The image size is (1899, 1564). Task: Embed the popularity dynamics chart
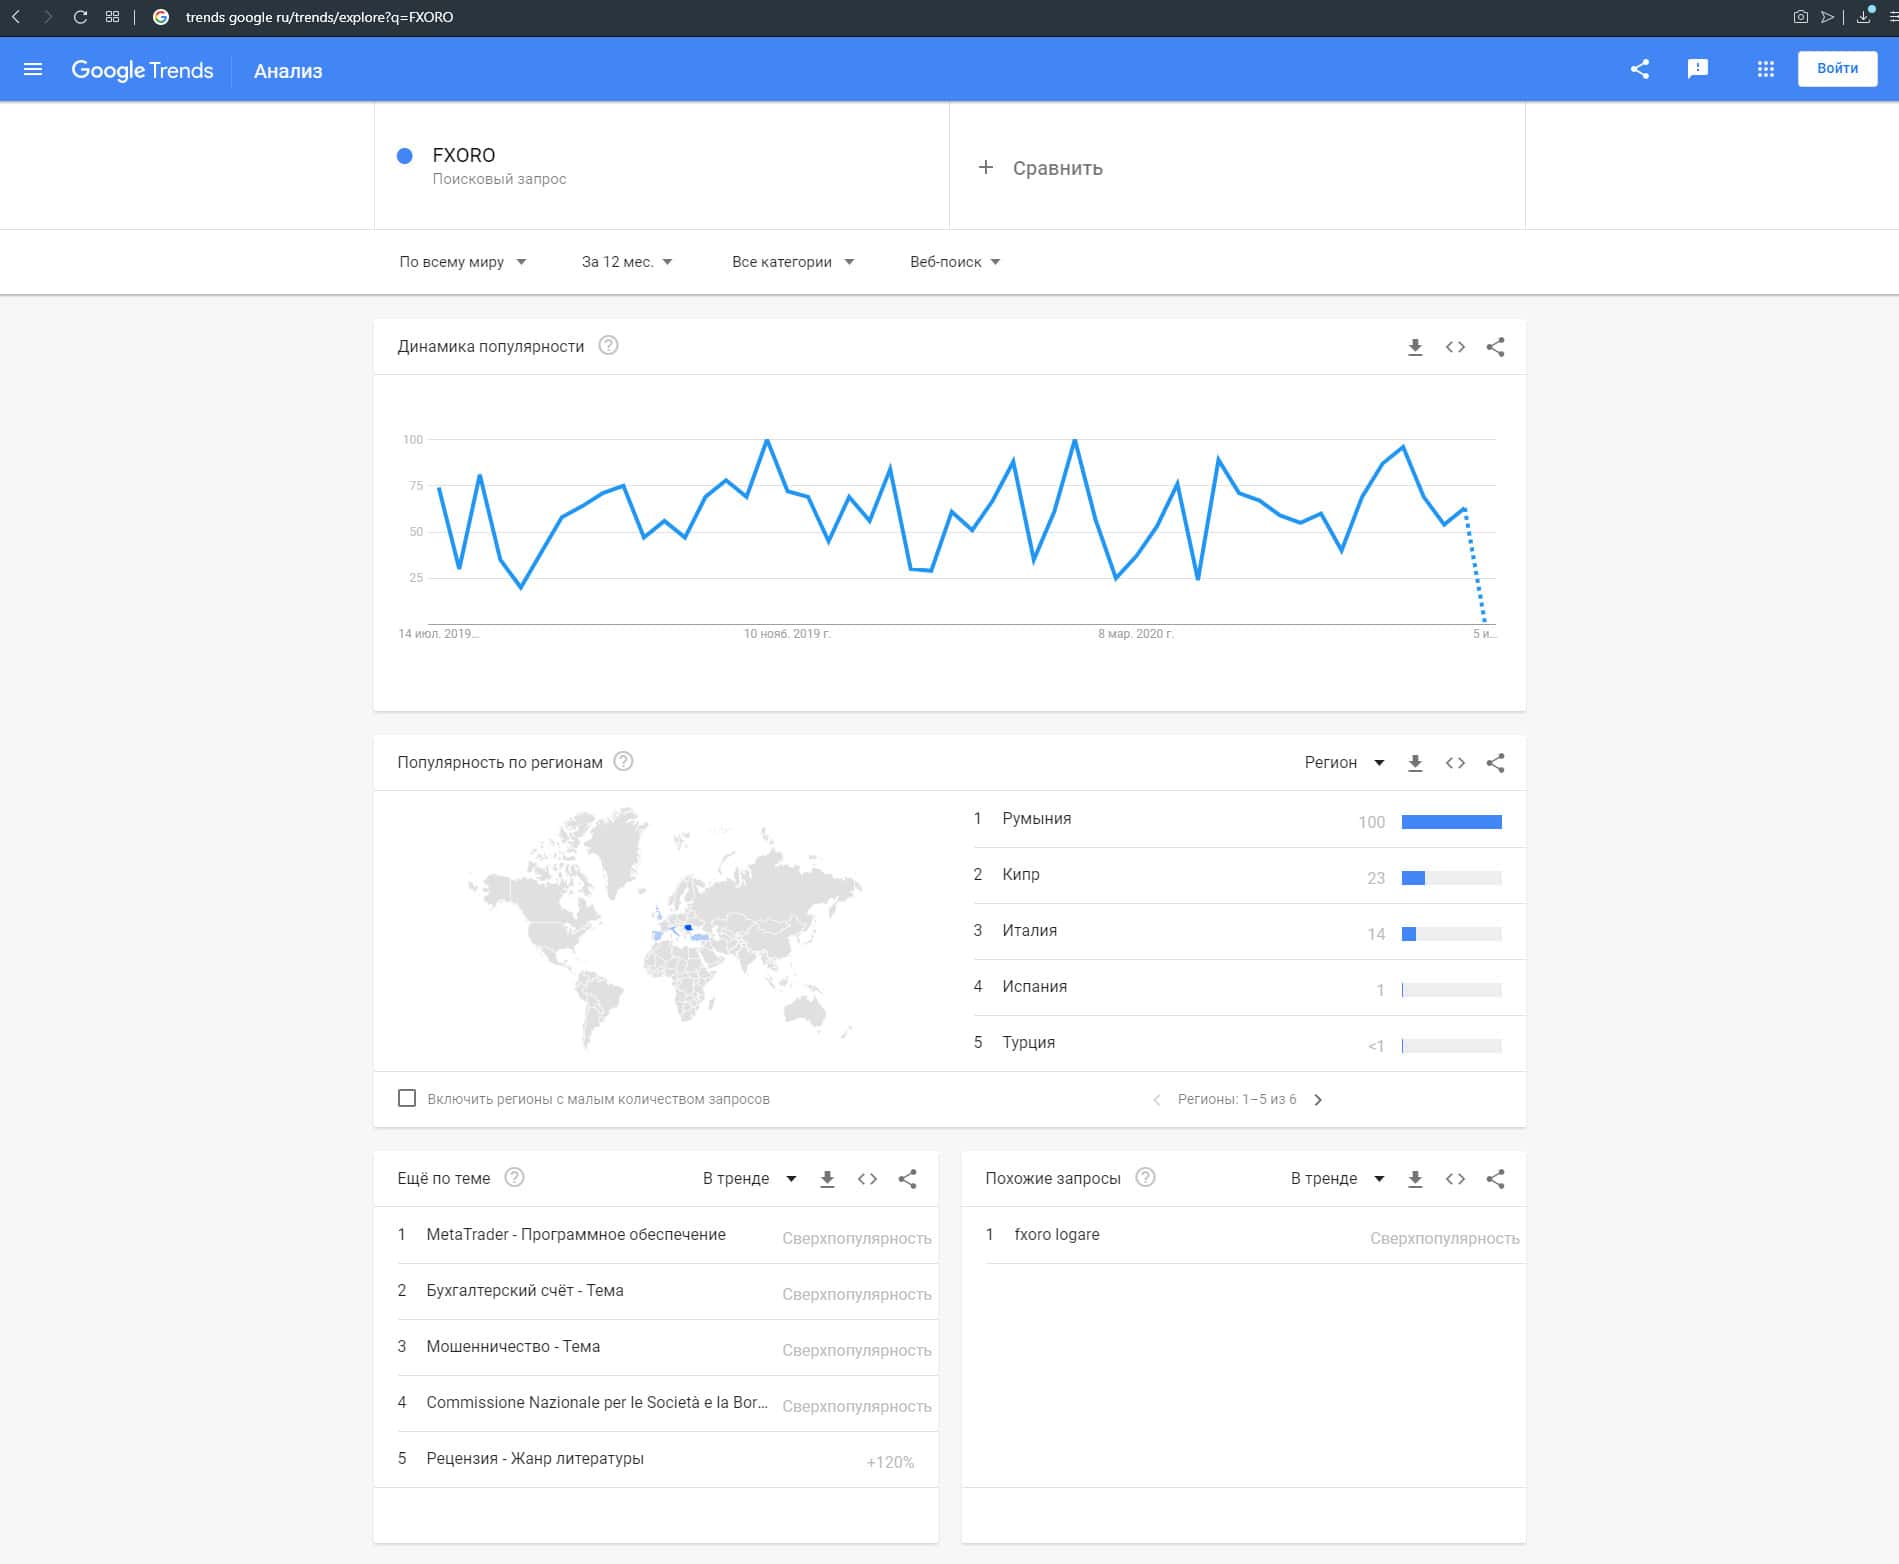click(x=1455, y=347)
